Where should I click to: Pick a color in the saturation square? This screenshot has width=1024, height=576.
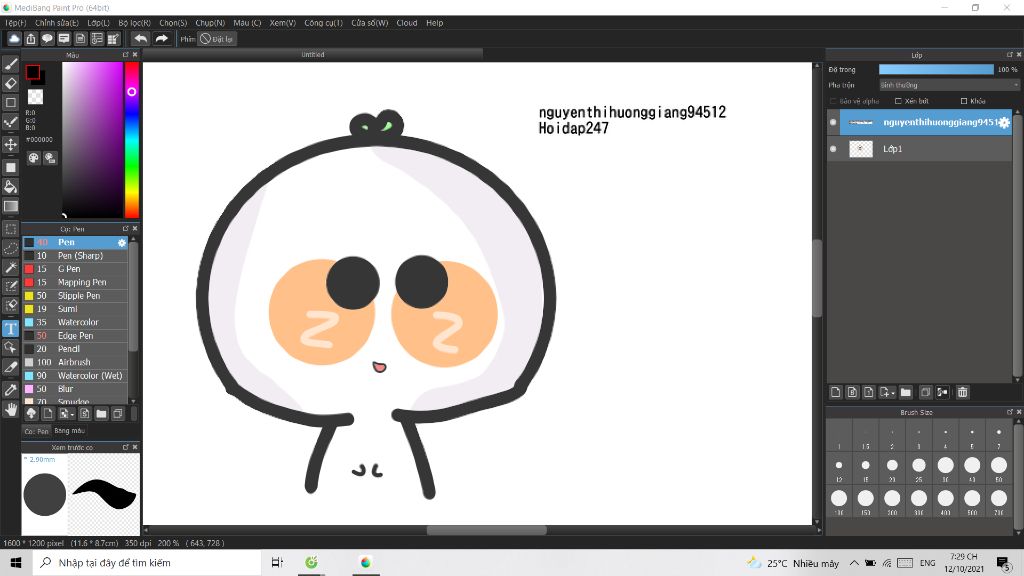[x=92, y=140]
